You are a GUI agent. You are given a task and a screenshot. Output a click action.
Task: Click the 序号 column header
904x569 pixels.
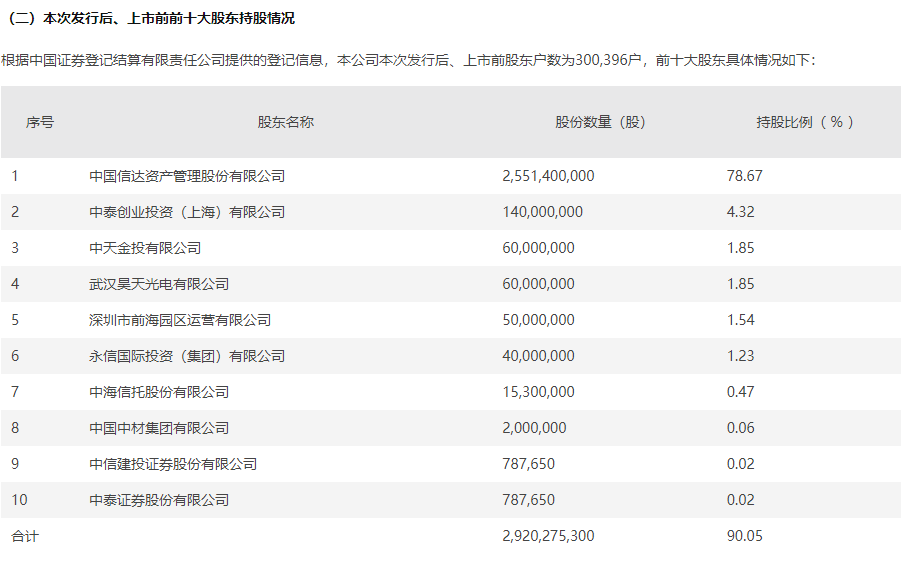pos(40,122)
